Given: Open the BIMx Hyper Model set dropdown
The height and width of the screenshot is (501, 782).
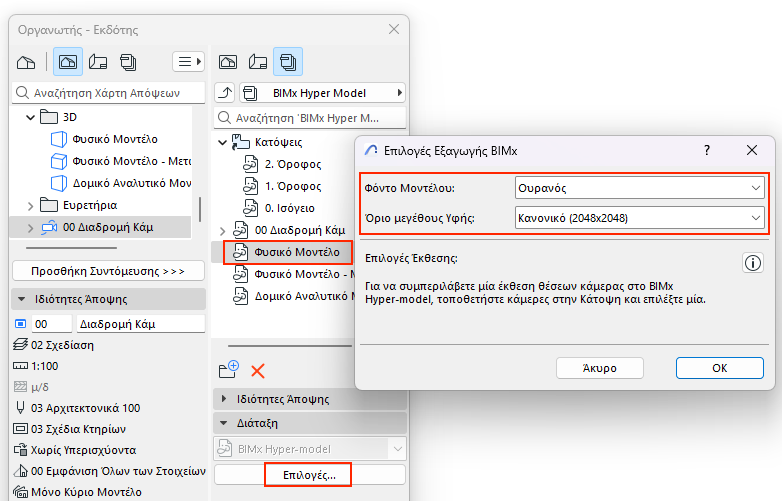Looking at the screenshot, I should tap(322, 93).
